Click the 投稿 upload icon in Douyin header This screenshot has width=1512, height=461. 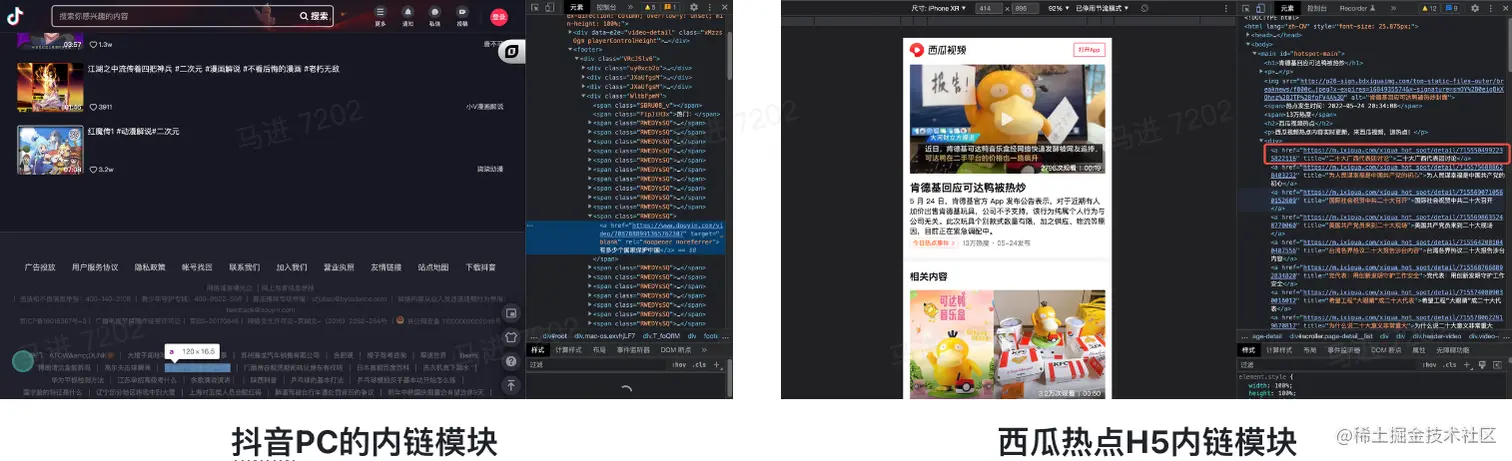[x=461, y=13]
